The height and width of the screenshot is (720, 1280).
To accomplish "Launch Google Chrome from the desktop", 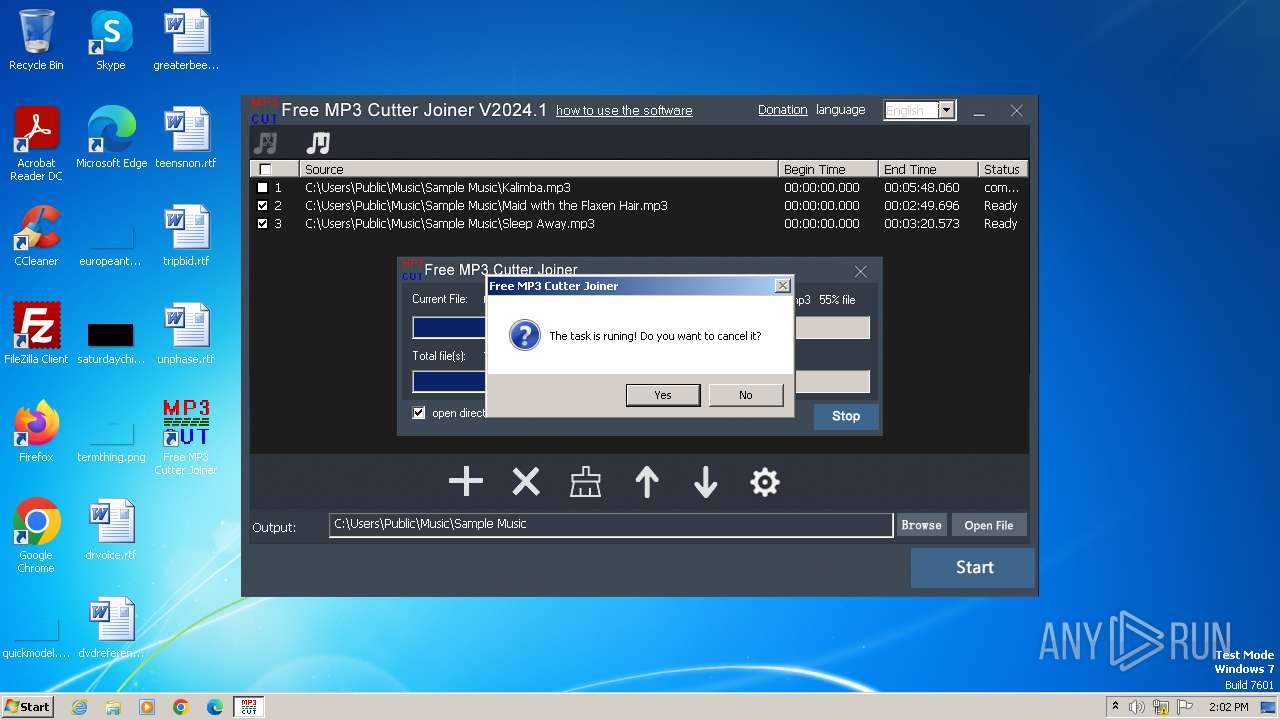I will click(36, 536).
